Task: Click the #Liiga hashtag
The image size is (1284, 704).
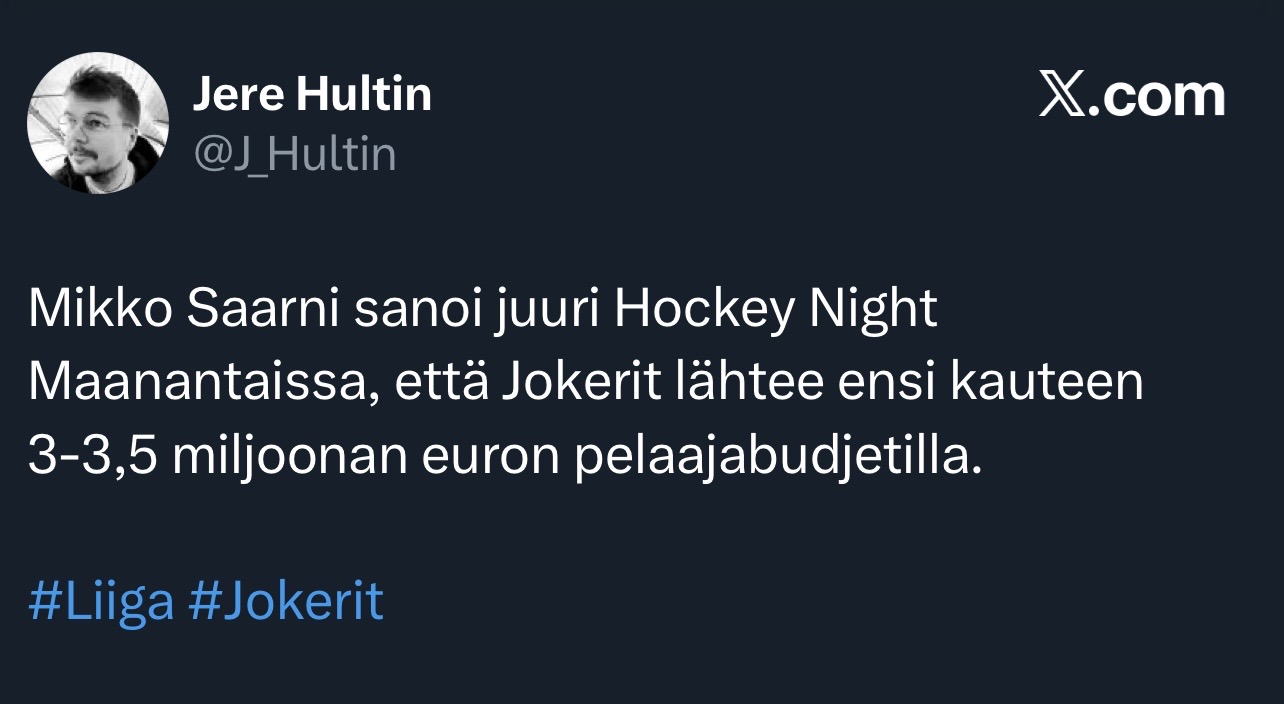Action: [x=101, y=601]
